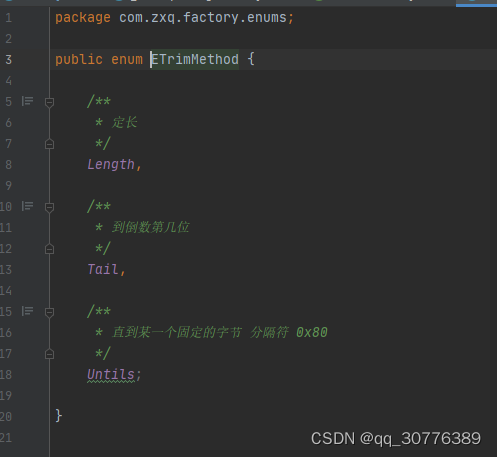This screenshot has width=497, height=457.
Task: Click the enum keyword on line 3
Action: point(127,60)
